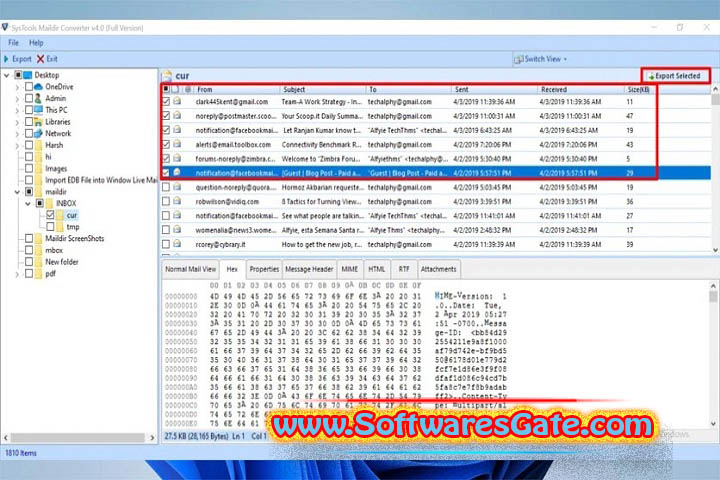The image size is (720, 480).
Task: Switch to the RTF tab
Action: [404, 269]
